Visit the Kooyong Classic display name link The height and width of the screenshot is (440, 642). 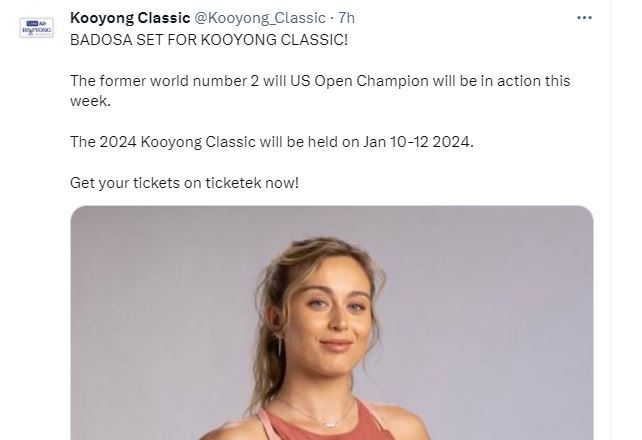pyautogui.click(x=130, y=18)
